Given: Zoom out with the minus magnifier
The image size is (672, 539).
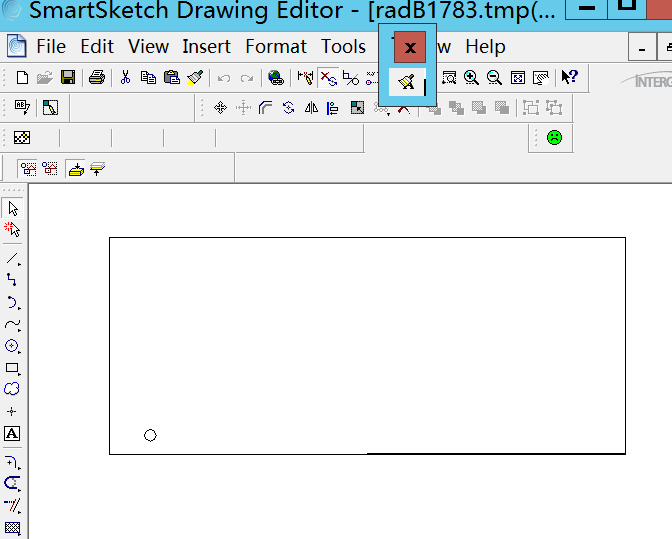Looking at the screenshot, I should pyautogui.click(x=495, y=78).
